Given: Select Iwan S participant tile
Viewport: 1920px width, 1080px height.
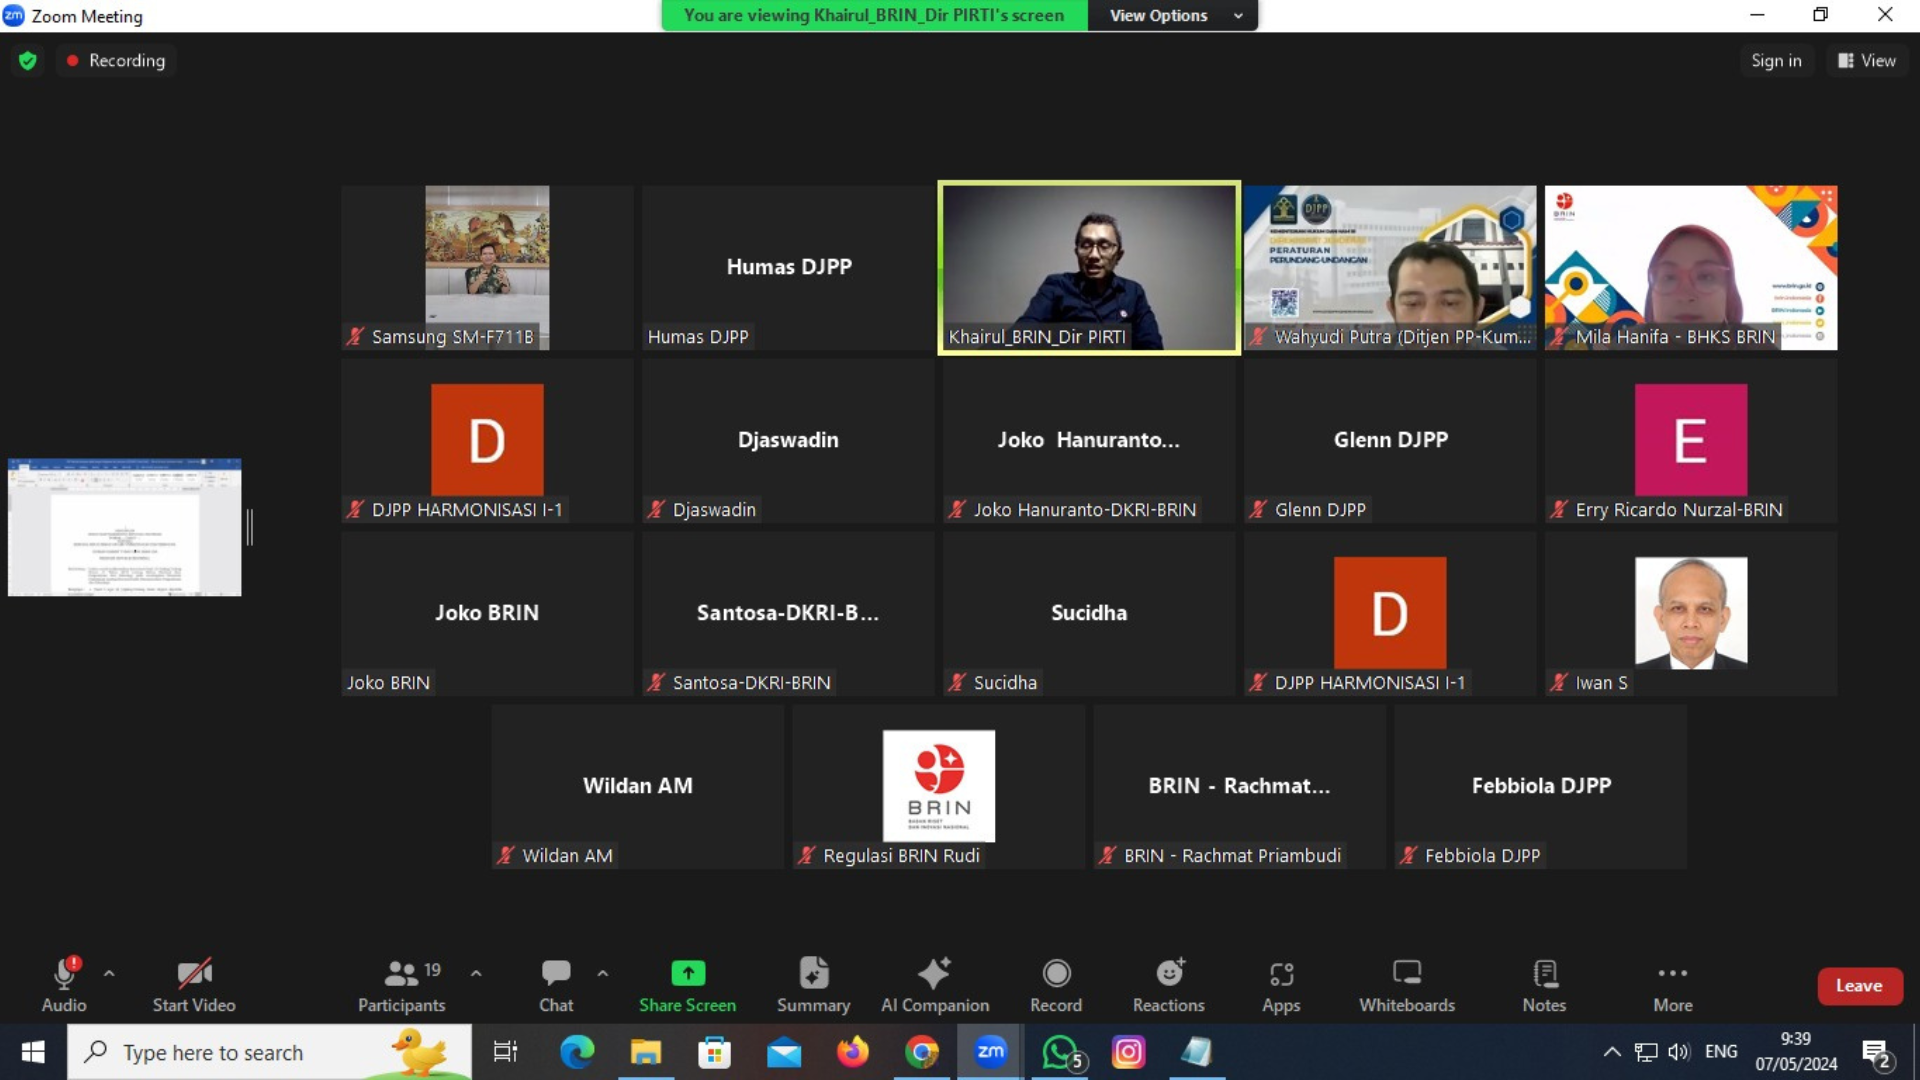Looking at the screenshot, I should tap(1690, 613).
